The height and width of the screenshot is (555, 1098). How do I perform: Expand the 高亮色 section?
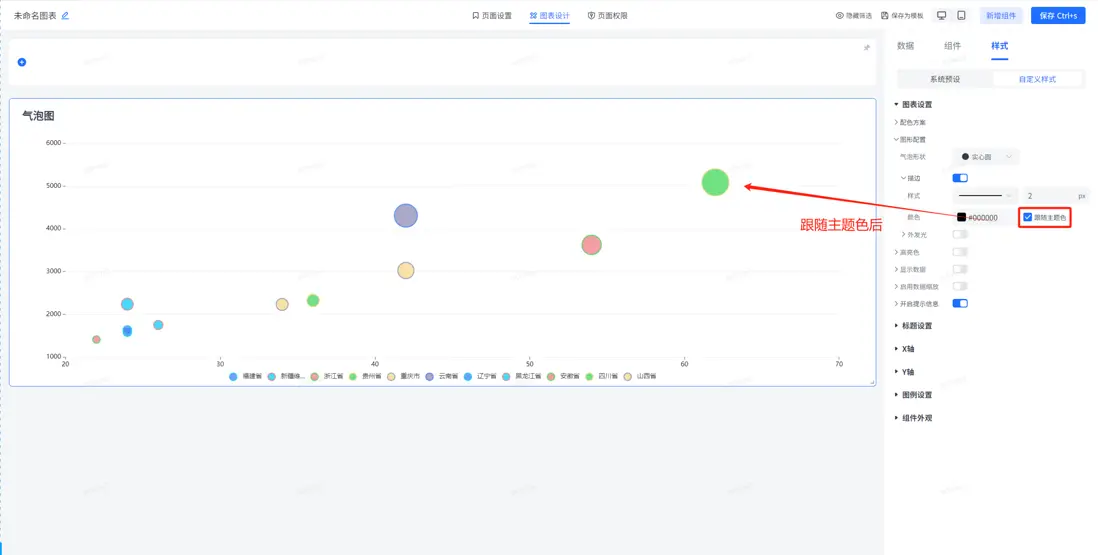tap(907, 252)
